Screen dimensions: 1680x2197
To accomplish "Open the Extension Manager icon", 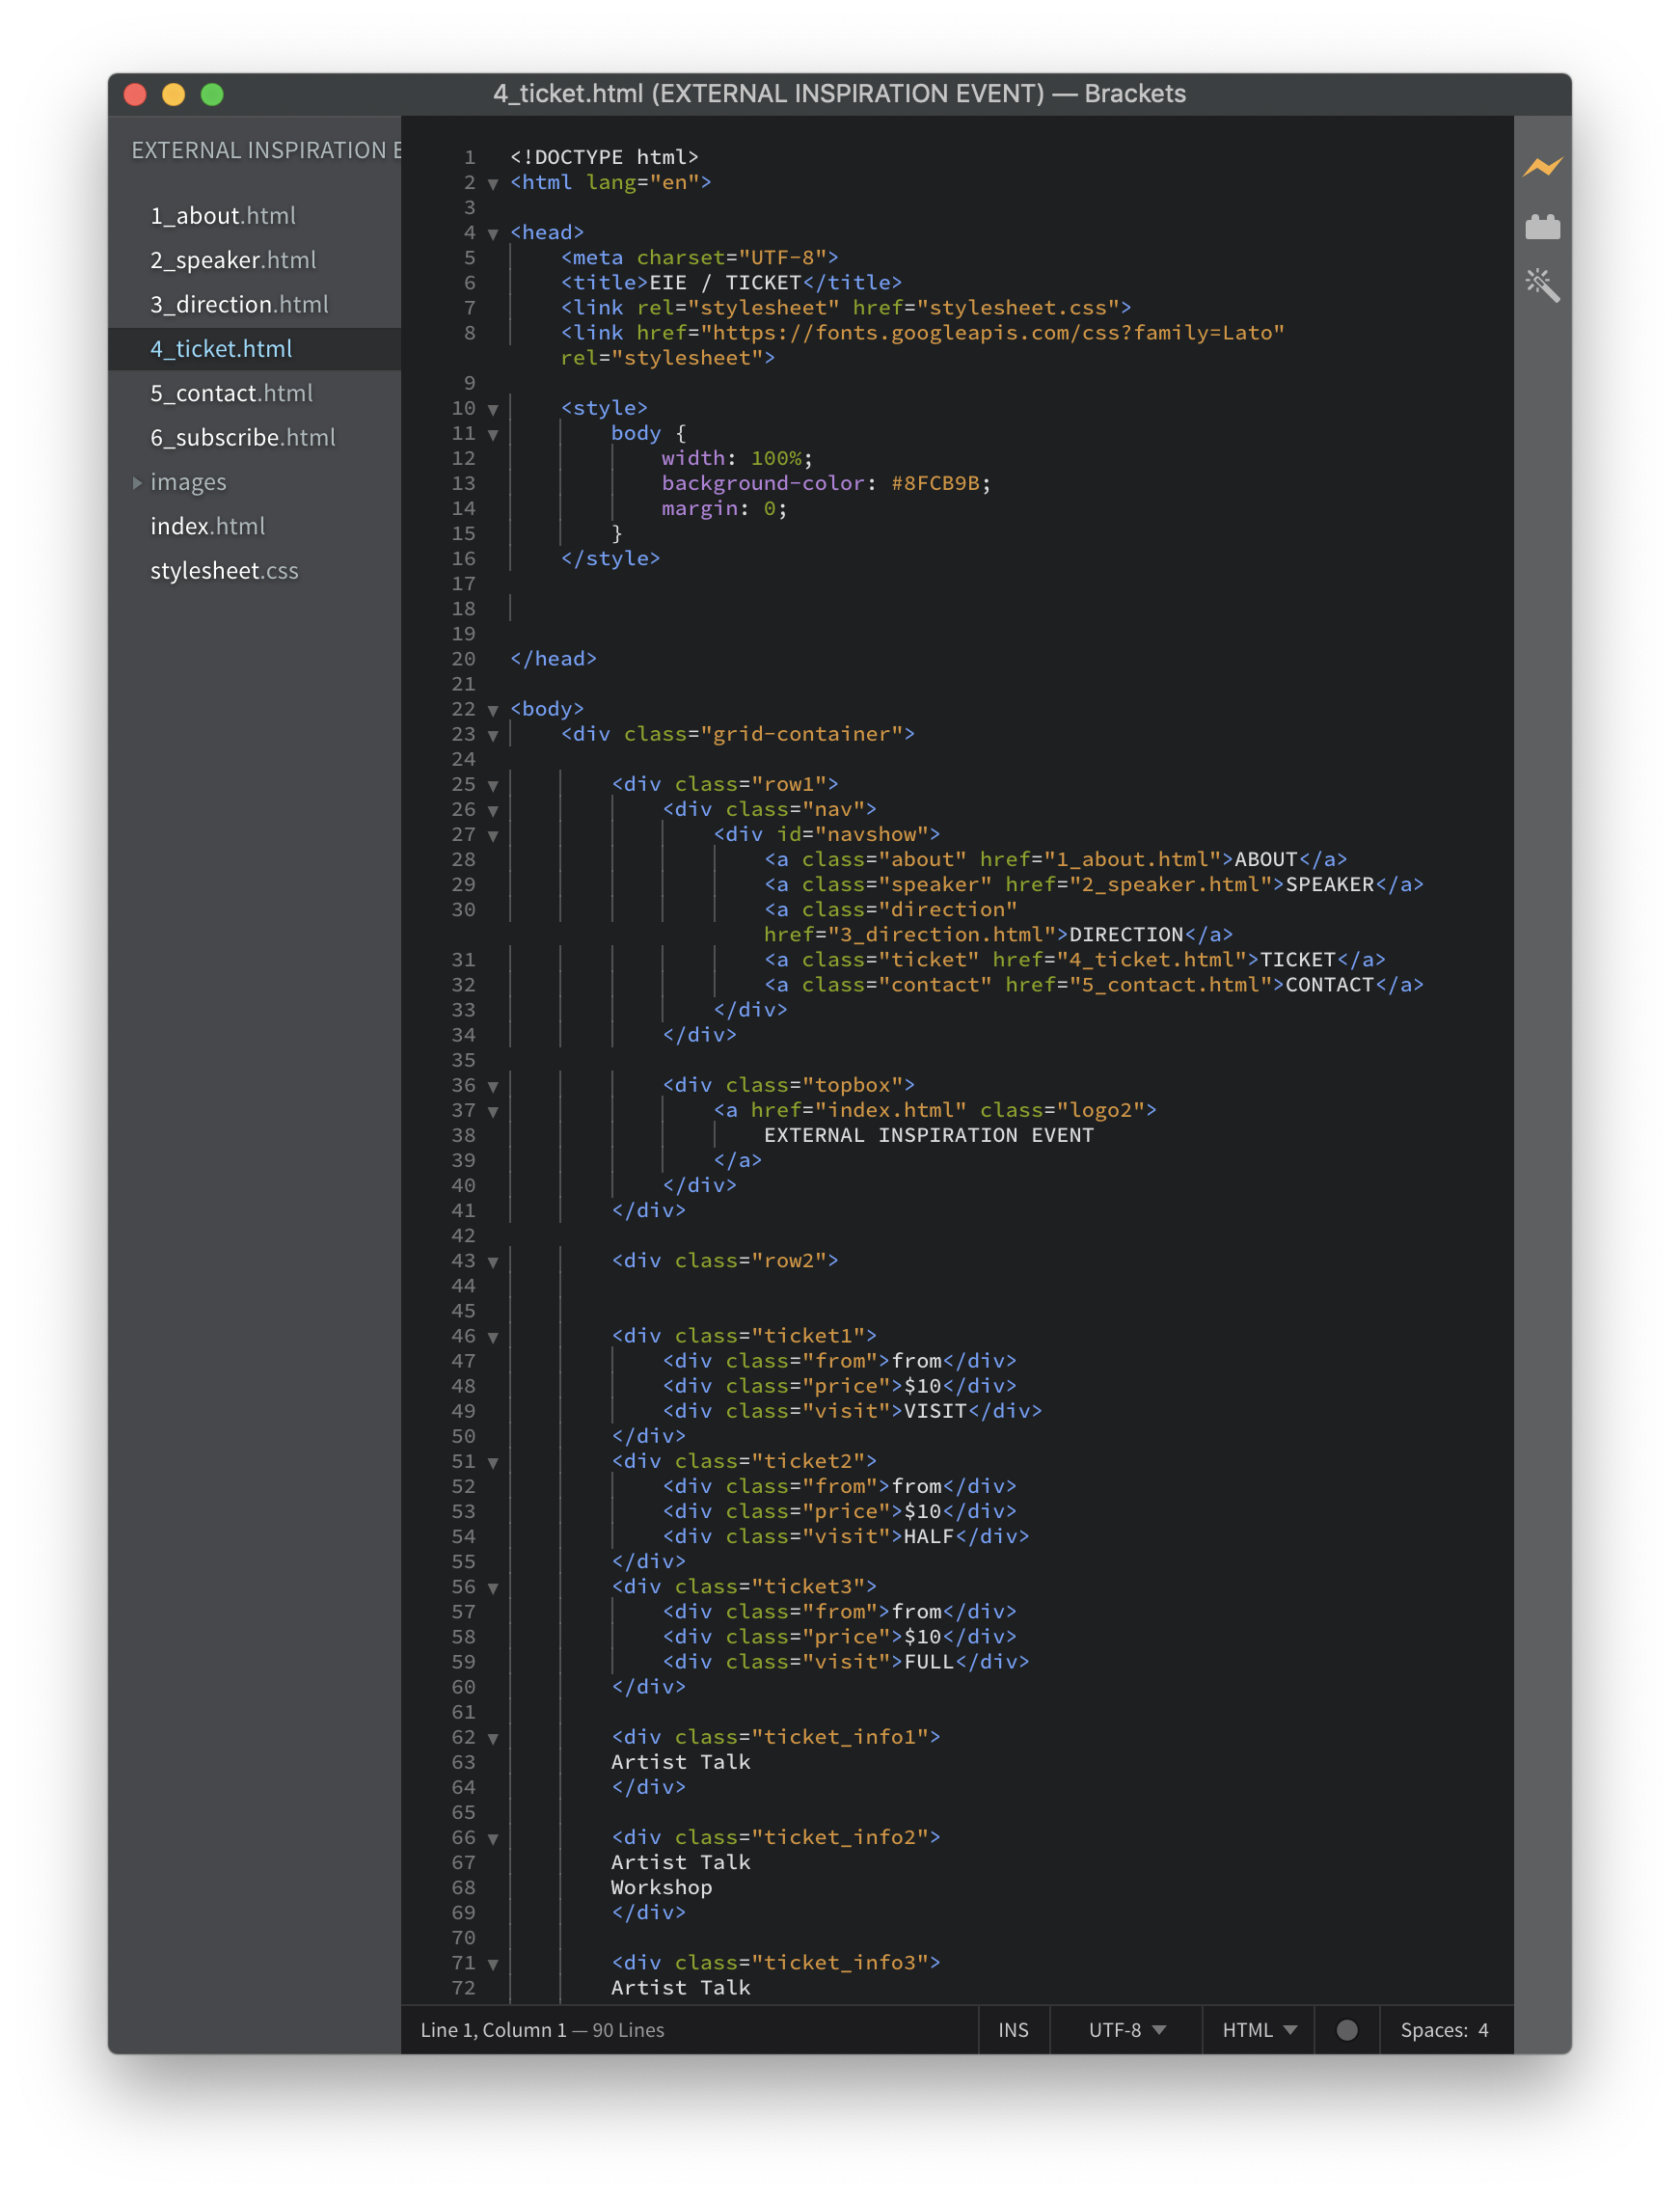I will pyautogui.click(x=1542, y=228).
